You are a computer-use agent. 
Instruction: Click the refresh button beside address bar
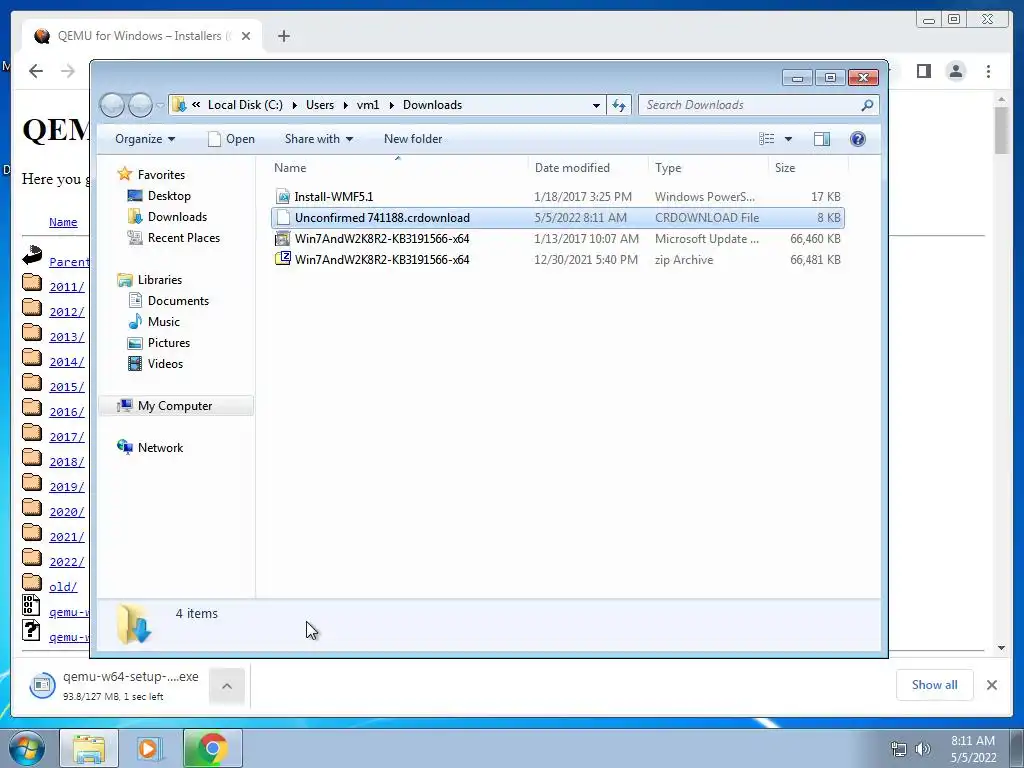[618, 104]
